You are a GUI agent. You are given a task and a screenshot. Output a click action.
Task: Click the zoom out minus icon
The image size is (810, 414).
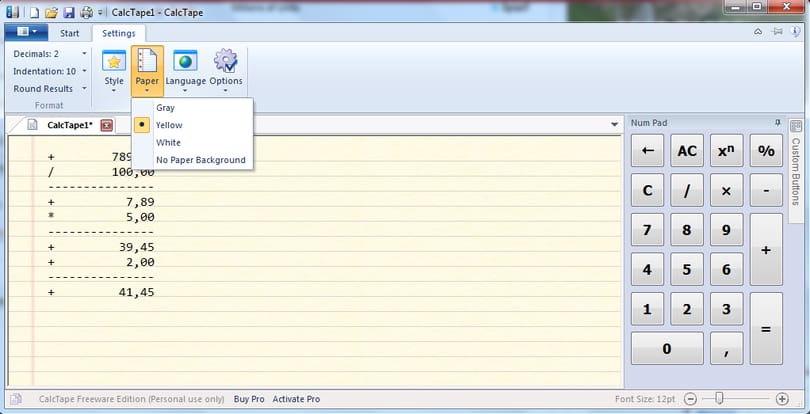click(691, 399)
